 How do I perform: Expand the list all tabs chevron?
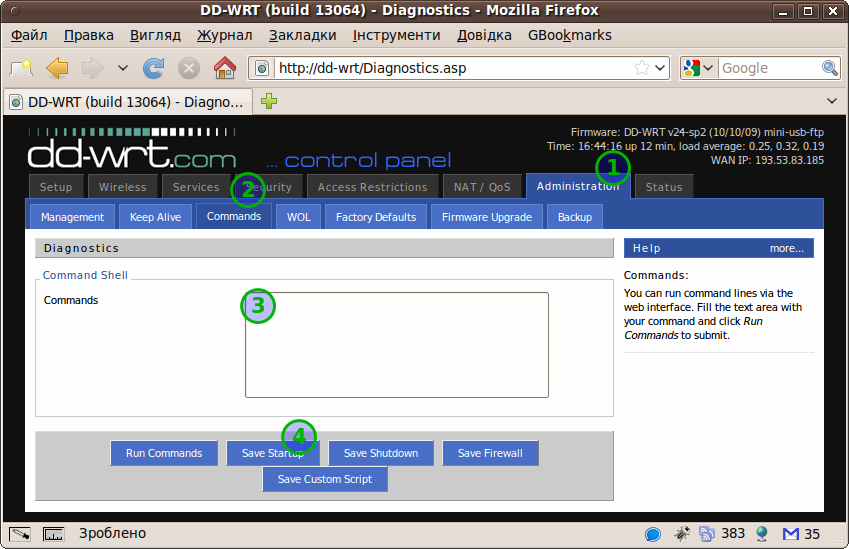pos(832,101)
